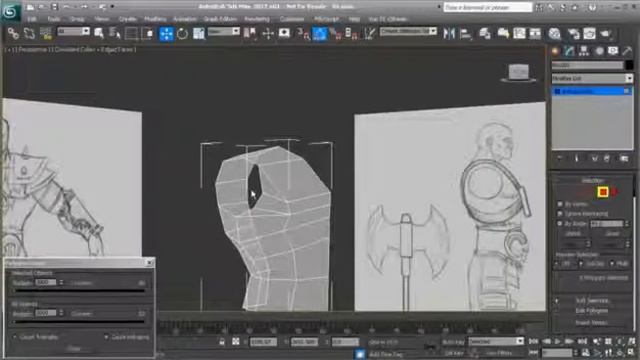
Task: Click the Render Production teapot icon
Action: click(605, 33)
